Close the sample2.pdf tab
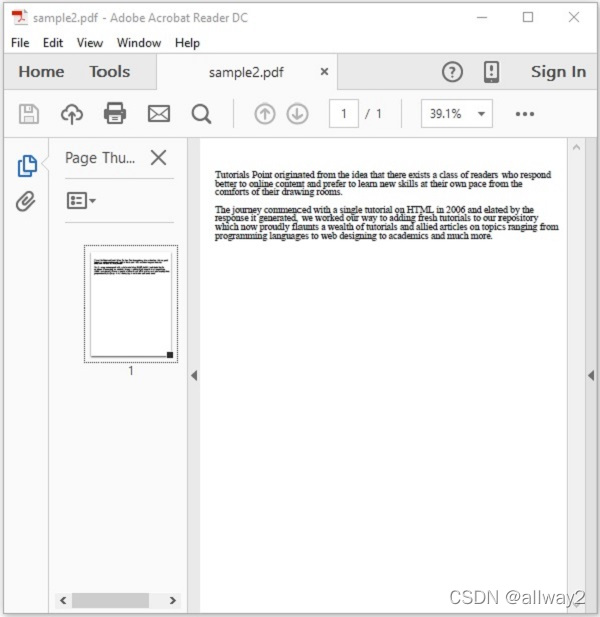Viewport: 600px width, 617px height. pos(324,72)
